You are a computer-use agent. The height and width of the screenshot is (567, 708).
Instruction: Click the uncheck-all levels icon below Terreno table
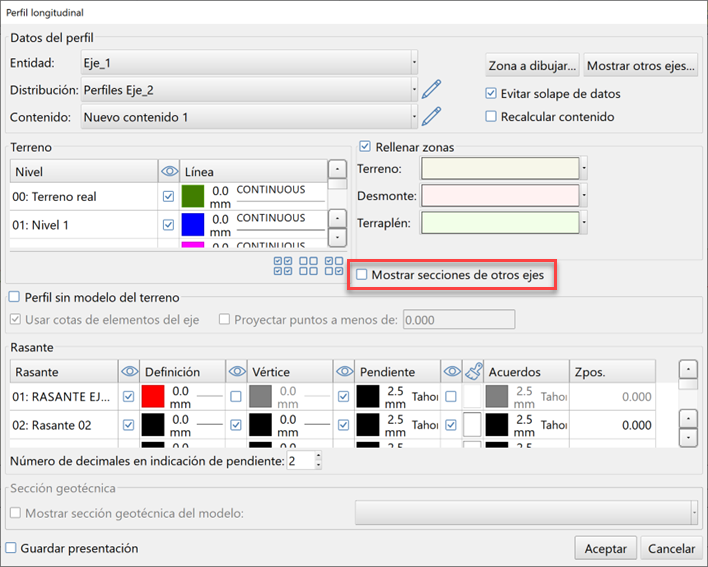(x=309, y=265)
